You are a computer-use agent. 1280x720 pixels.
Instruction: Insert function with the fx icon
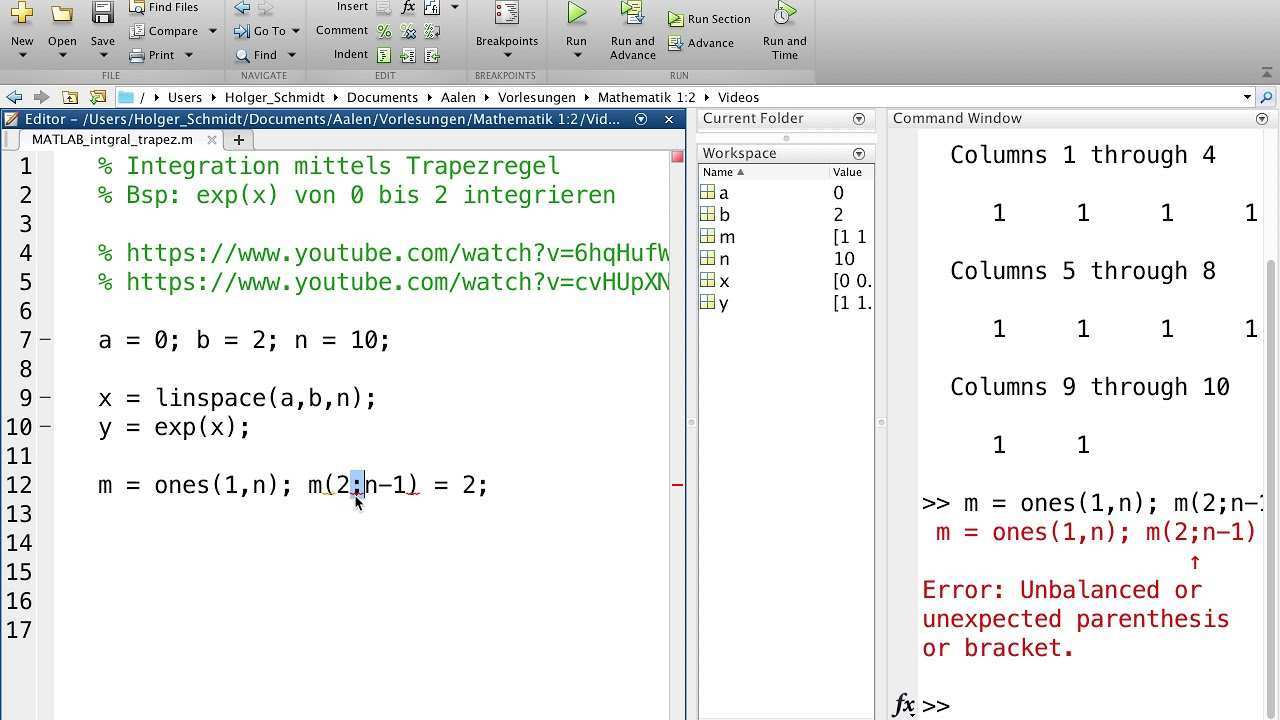coord(408,7)
